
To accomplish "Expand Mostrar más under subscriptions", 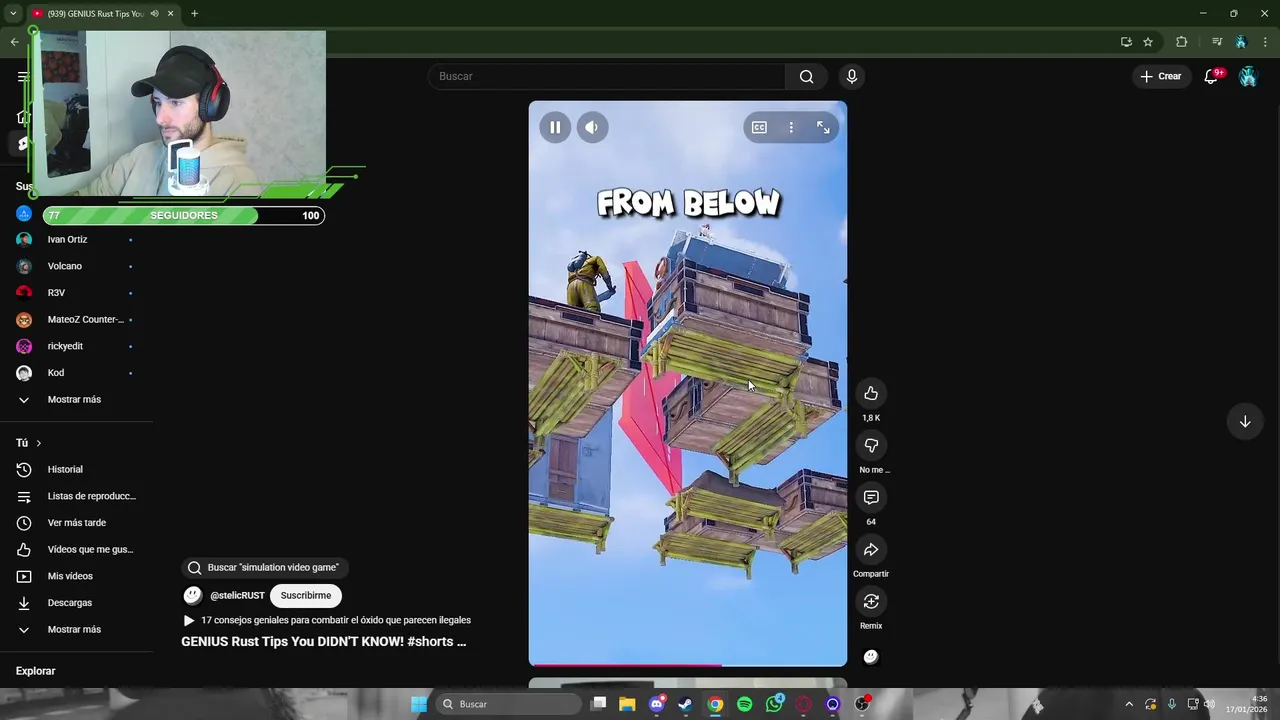I will click(76, 399).
